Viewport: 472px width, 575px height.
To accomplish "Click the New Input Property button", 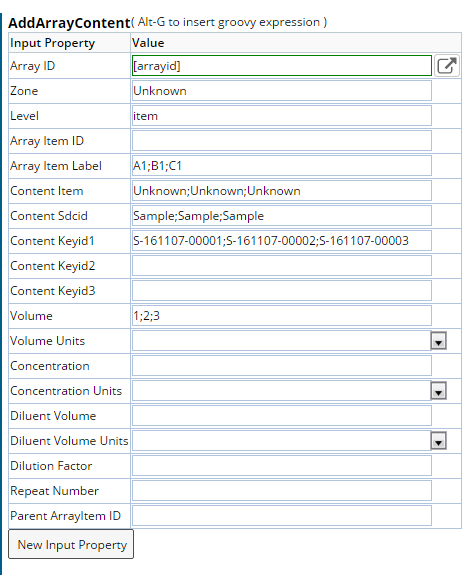I will click(71, 545).
